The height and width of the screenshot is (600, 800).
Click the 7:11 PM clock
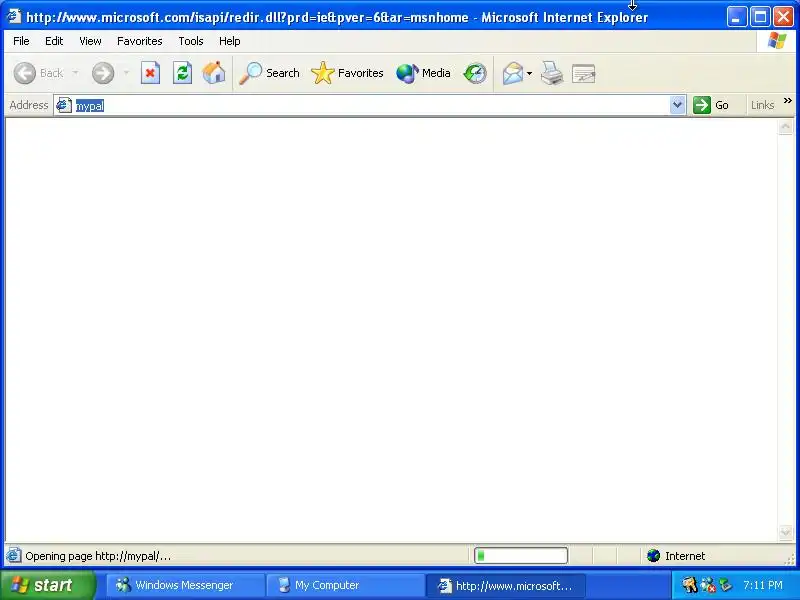763,585
